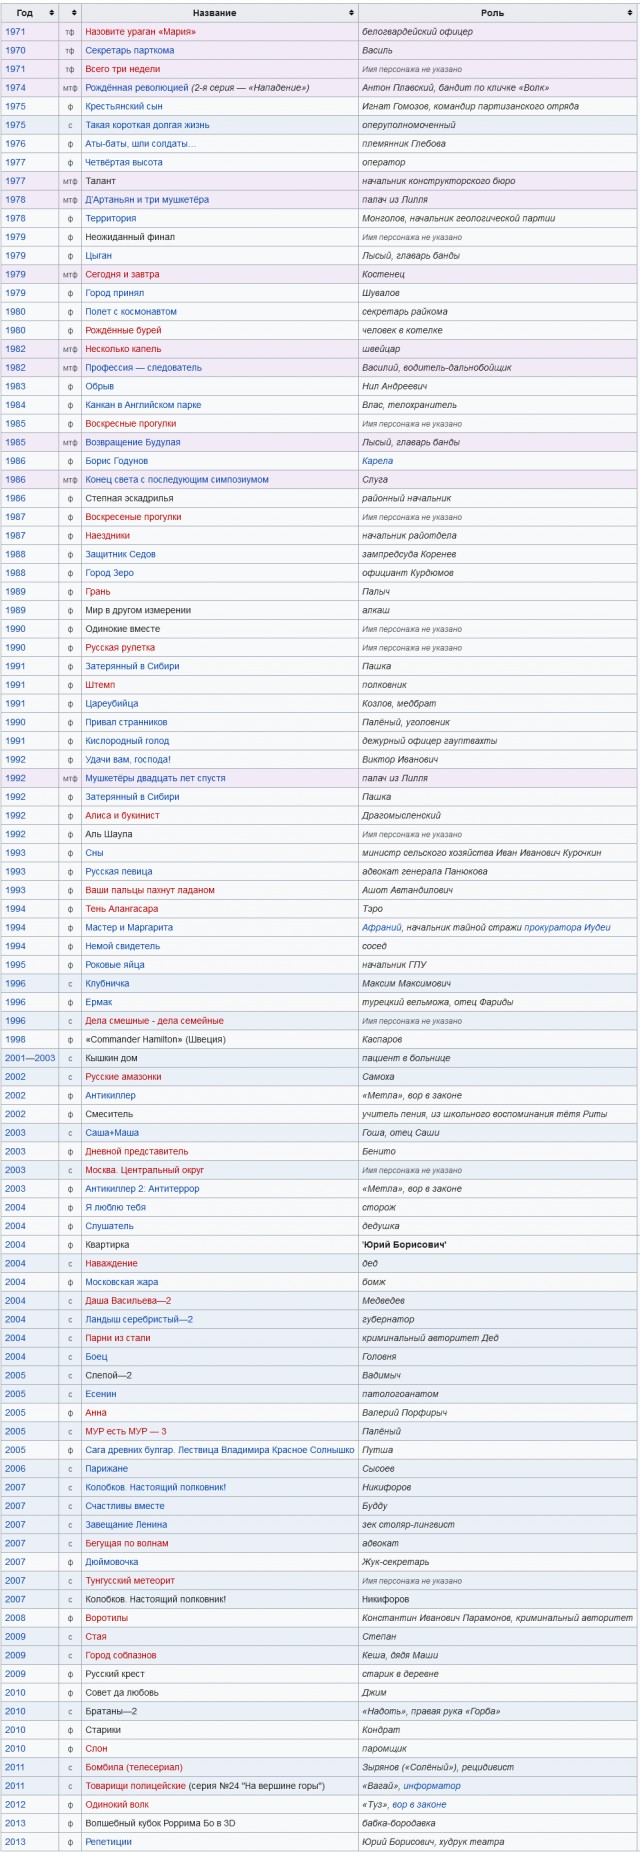Image resolution: width=640 pixels, height=1852 pixels.
Task: Open the «Сны» film link
Action: click(94, 853)
